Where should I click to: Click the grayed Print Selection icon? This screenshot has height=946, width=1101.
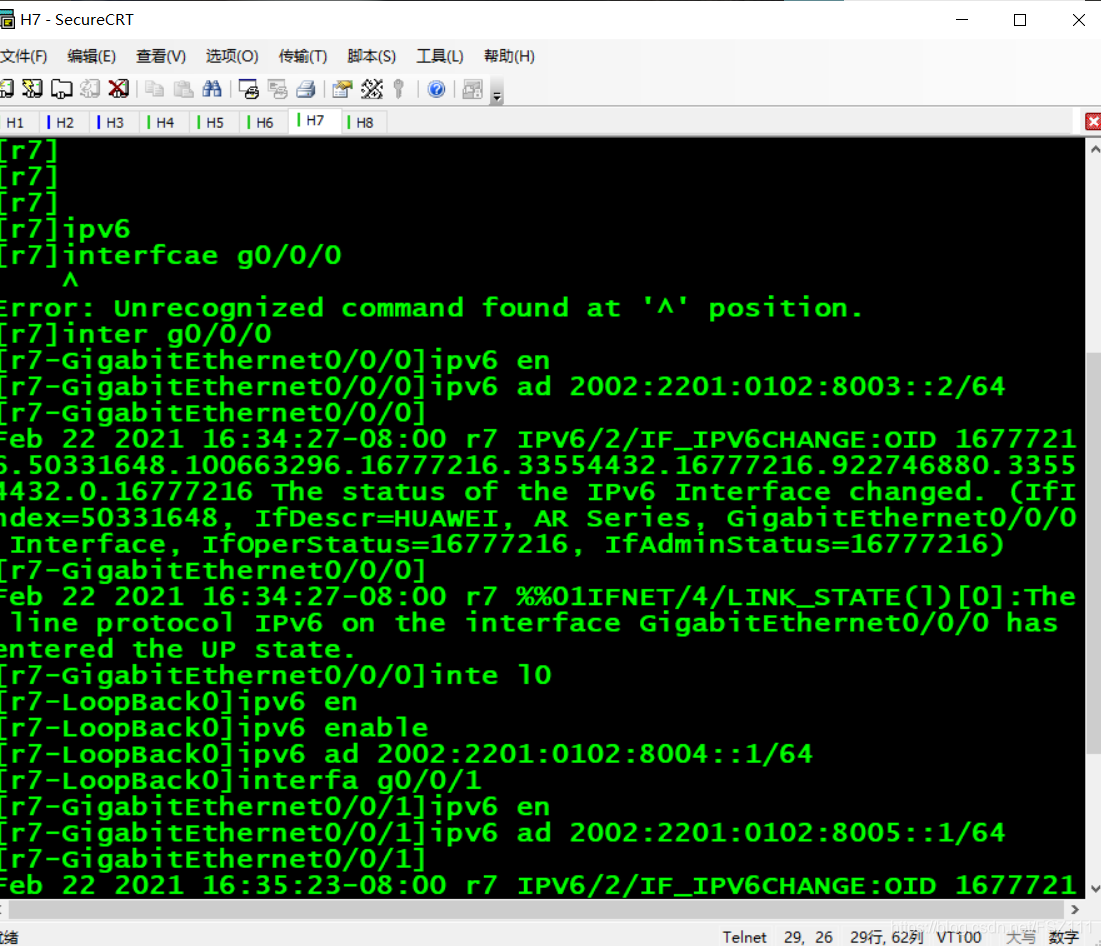point(277,89)
